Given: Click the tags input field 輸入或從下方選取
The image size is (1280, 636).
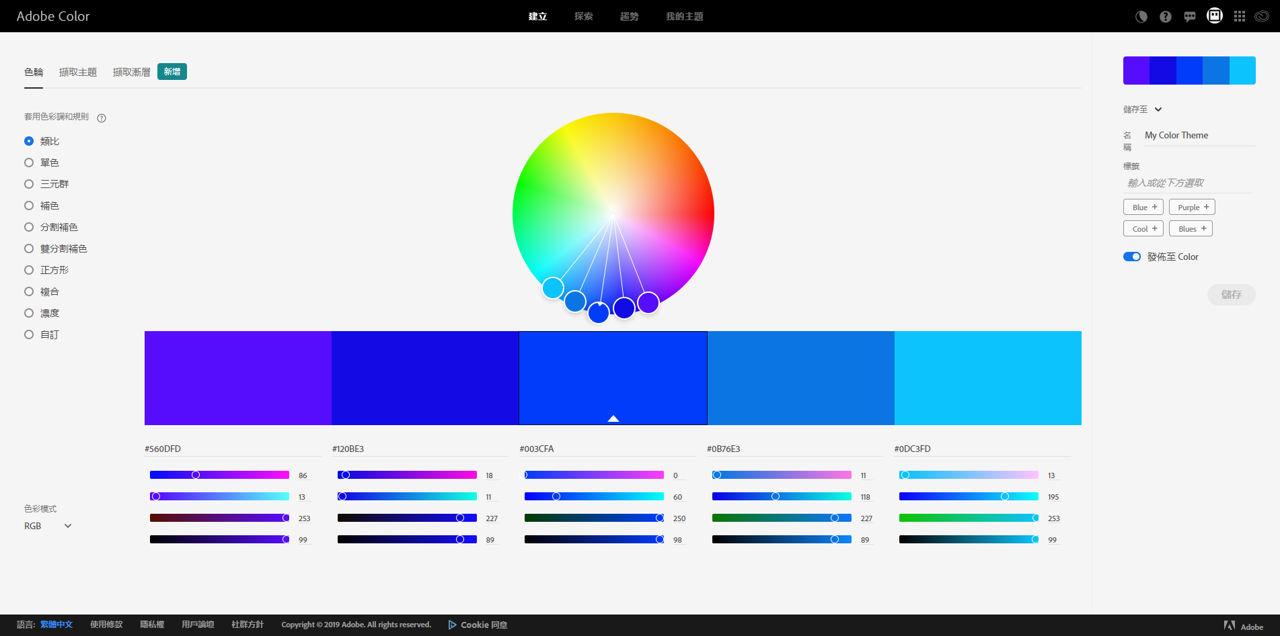Looking at the screenshot, I should click(1189, 183).
